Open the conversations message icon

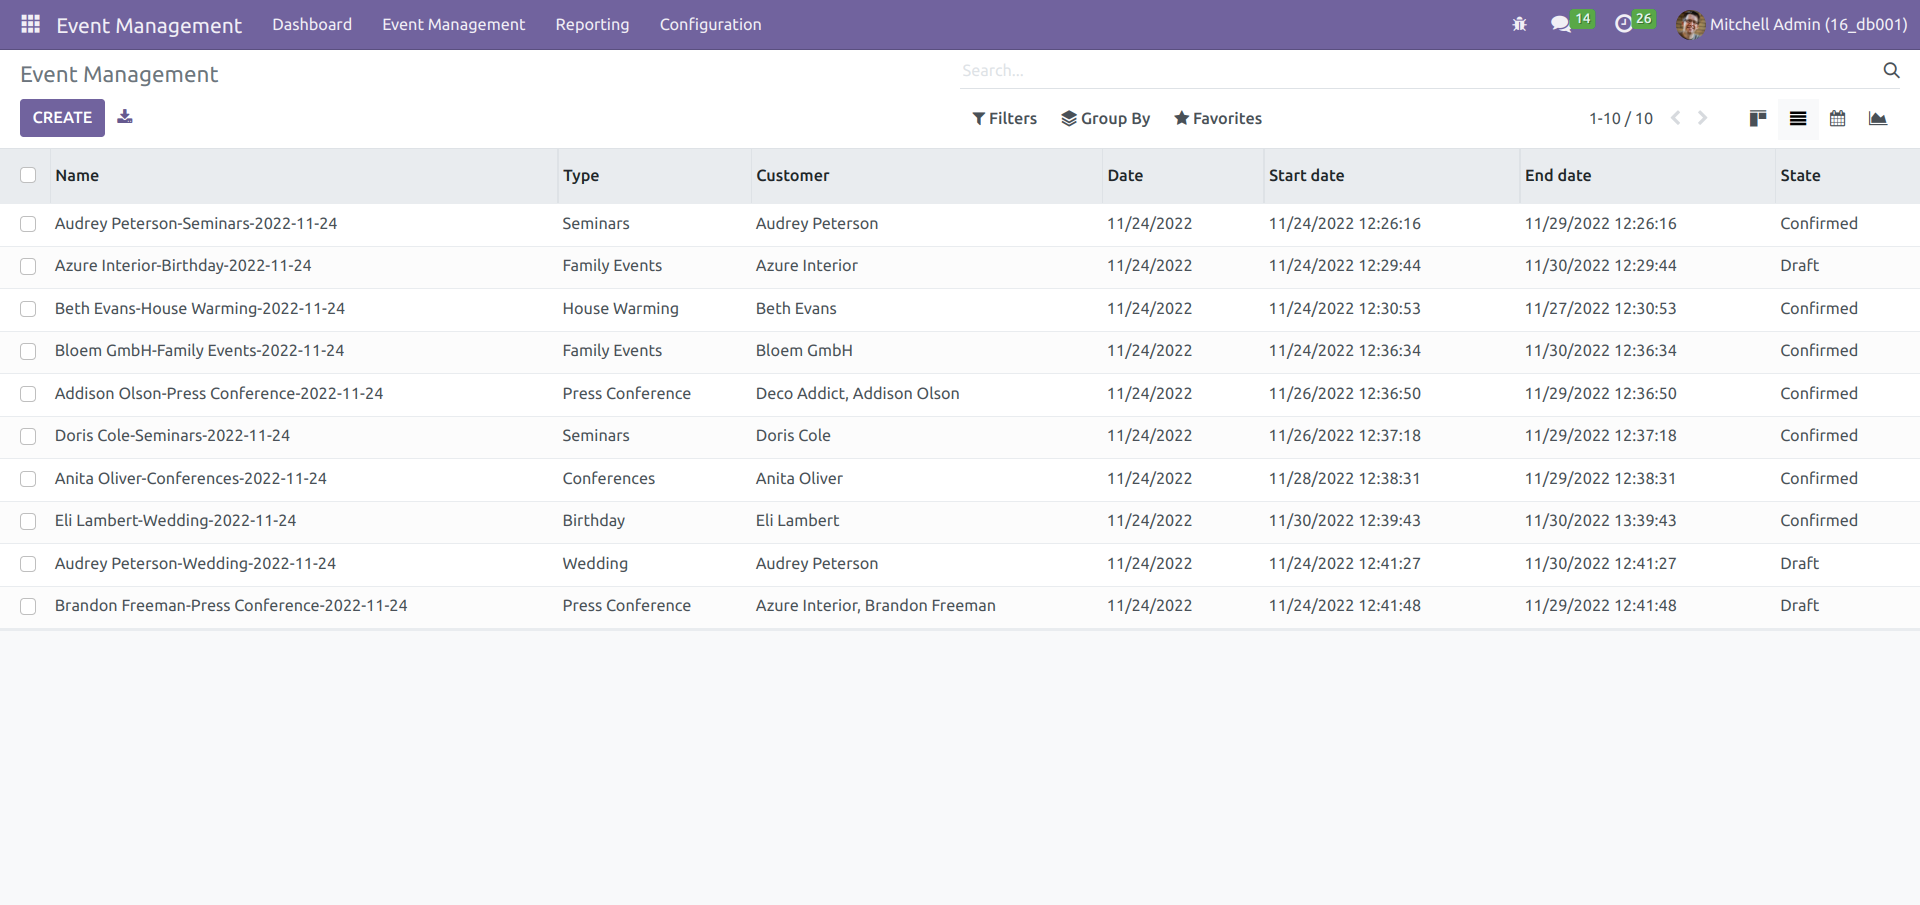[1560, 24]
